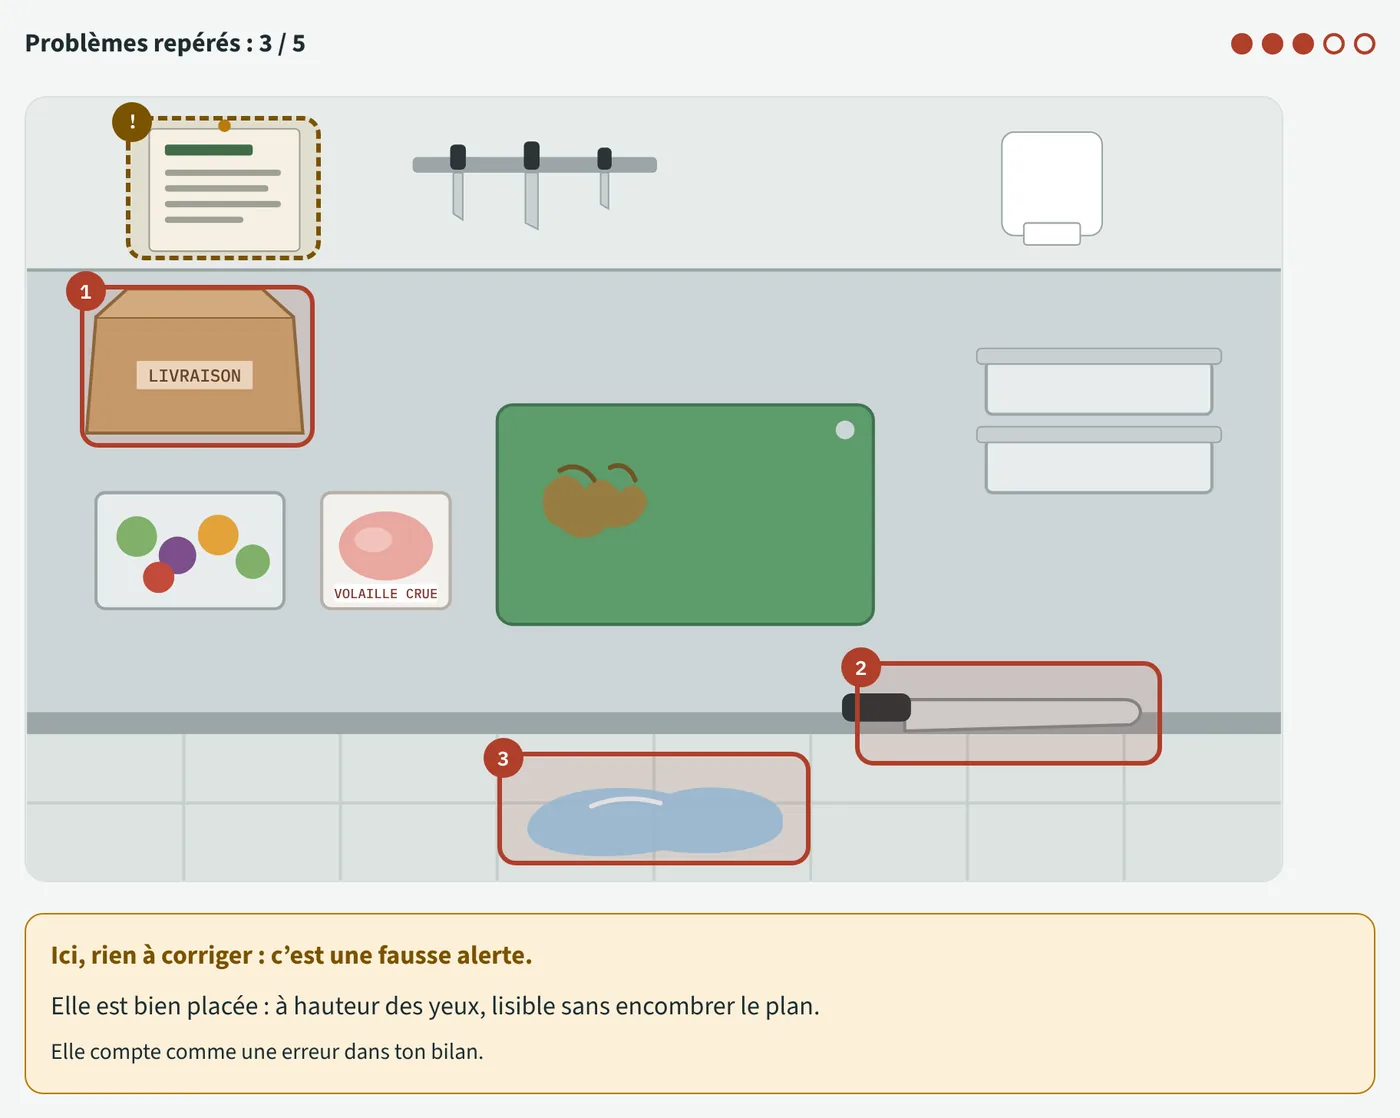Screen dimensions: 1400x1118
Task: Select the magnetic knife rack
Action: 535,185
